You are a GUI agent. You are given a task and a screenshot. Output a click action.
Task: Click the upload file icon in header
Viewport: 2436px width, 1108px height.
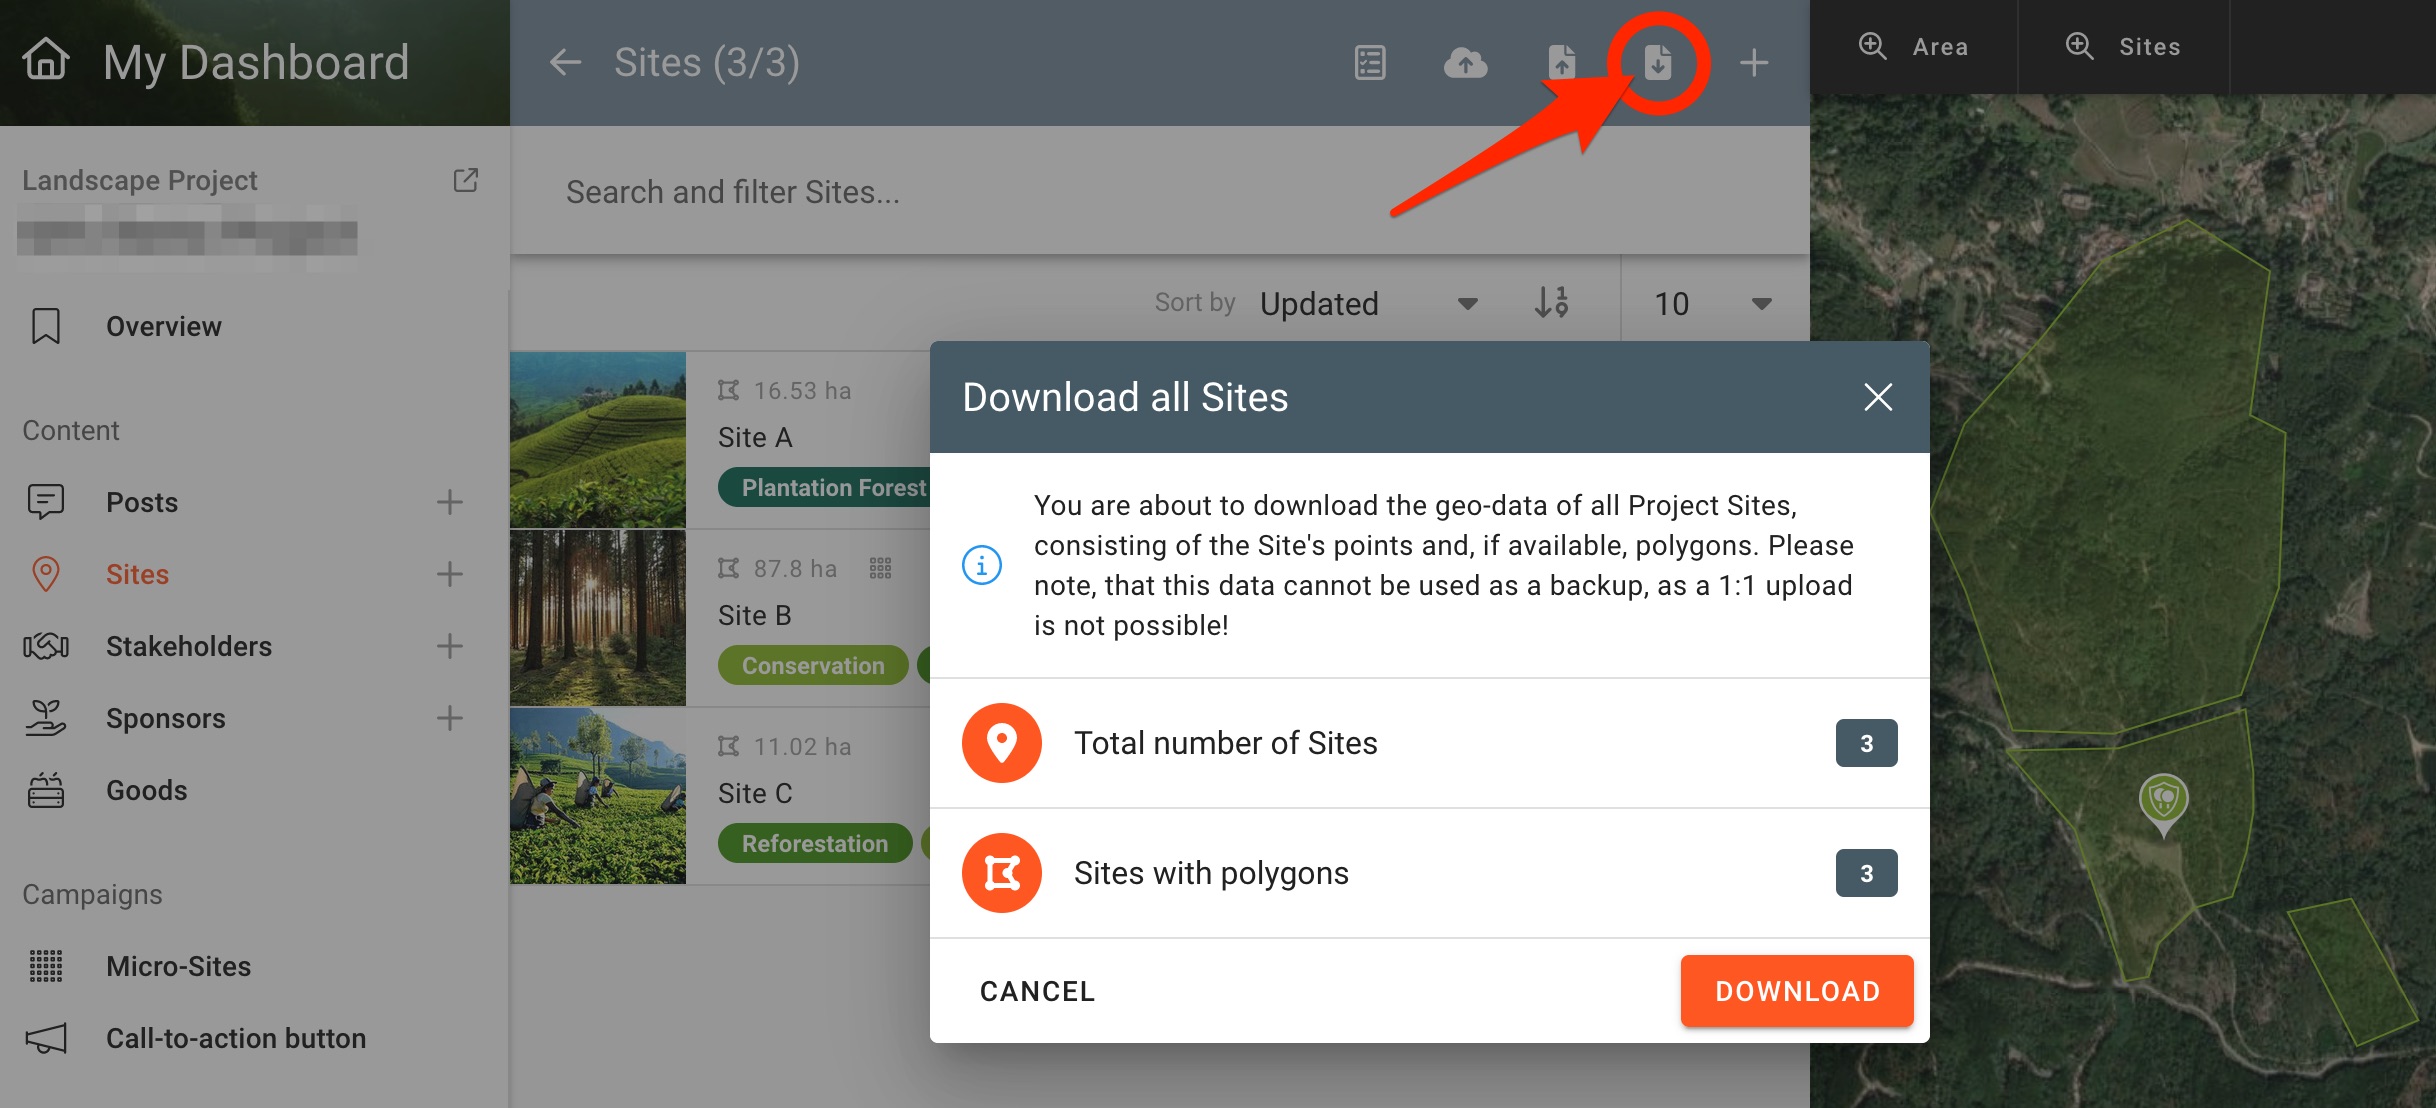pos(1561,63)
